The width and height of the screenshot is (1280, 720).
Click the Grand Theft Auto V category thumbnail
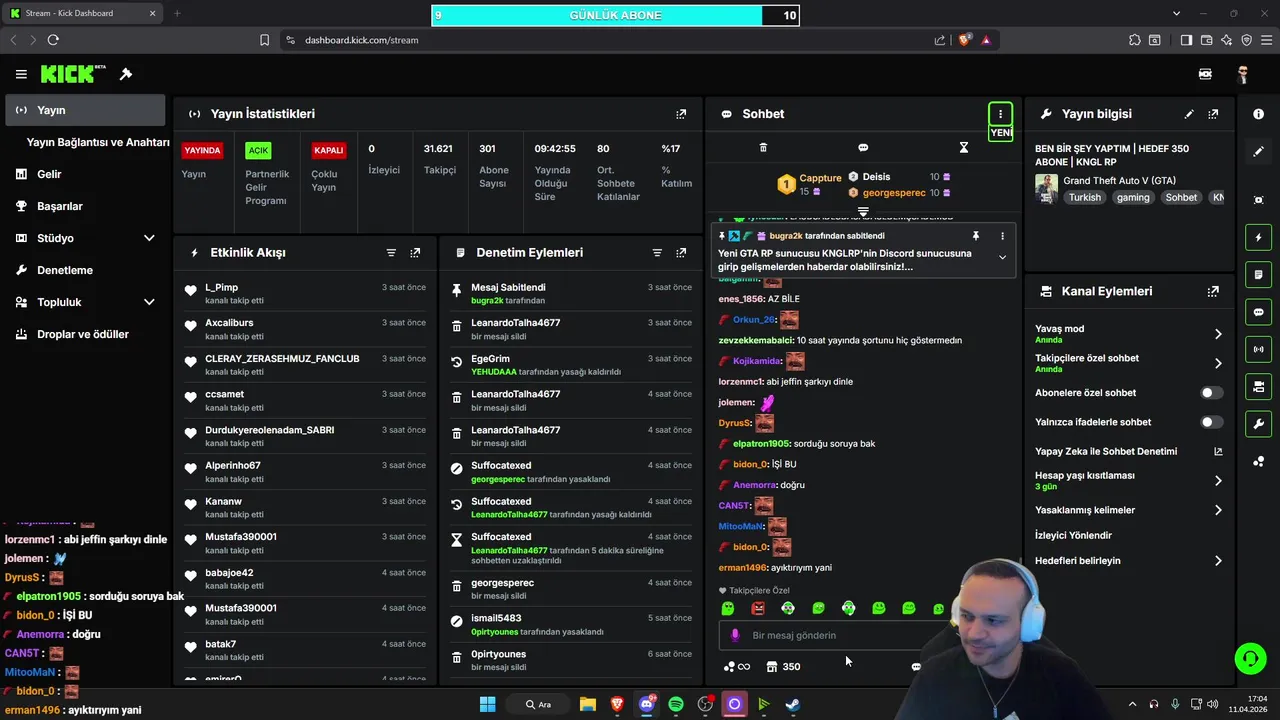(1046, 188)
